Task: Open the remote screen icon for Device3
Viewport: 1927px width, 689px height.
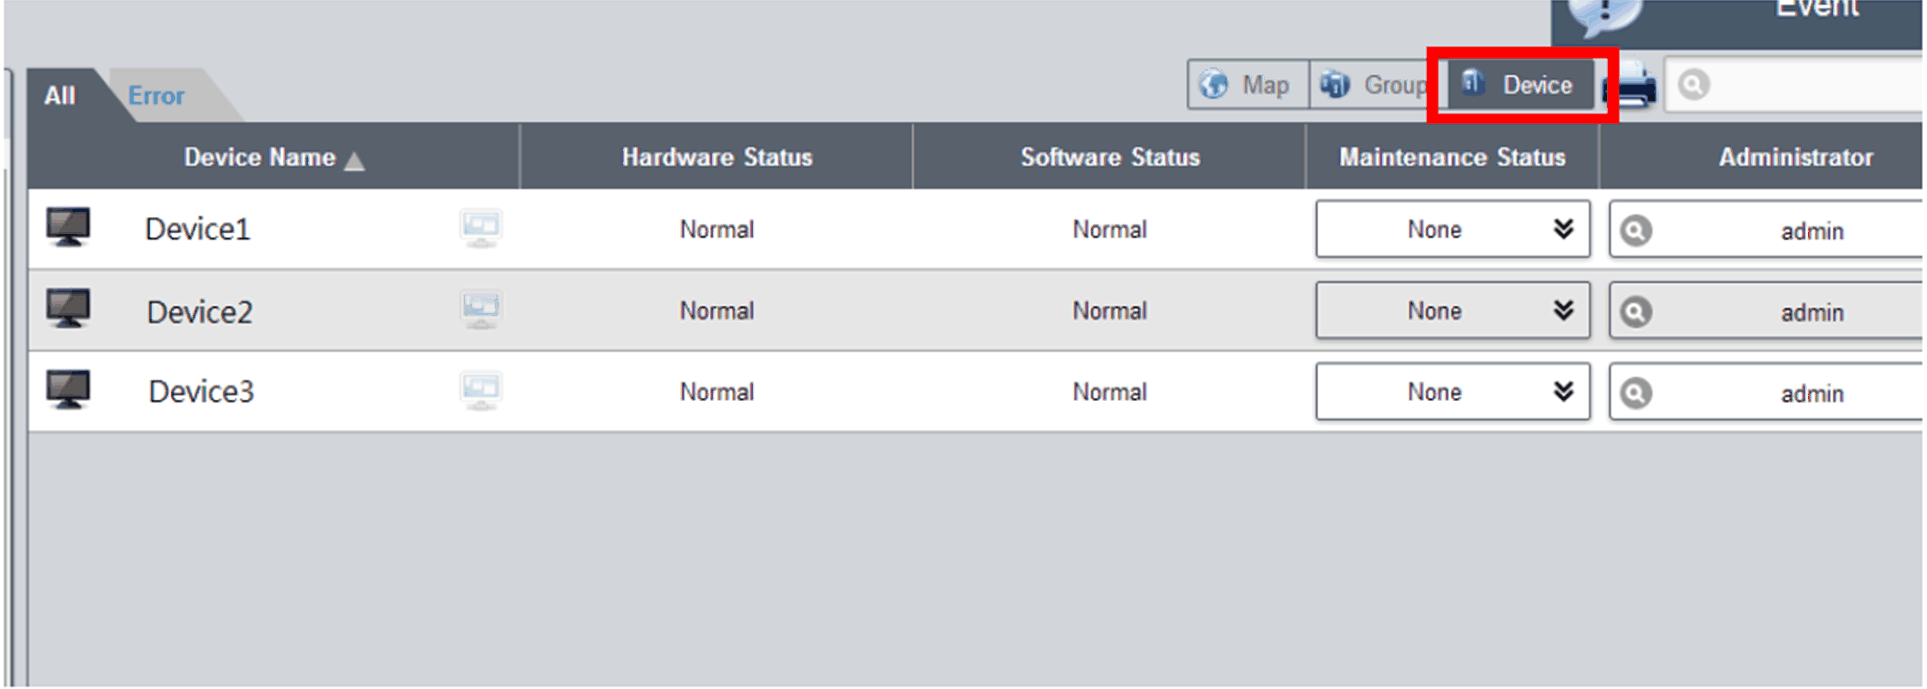Action: (x=480, y=391)
